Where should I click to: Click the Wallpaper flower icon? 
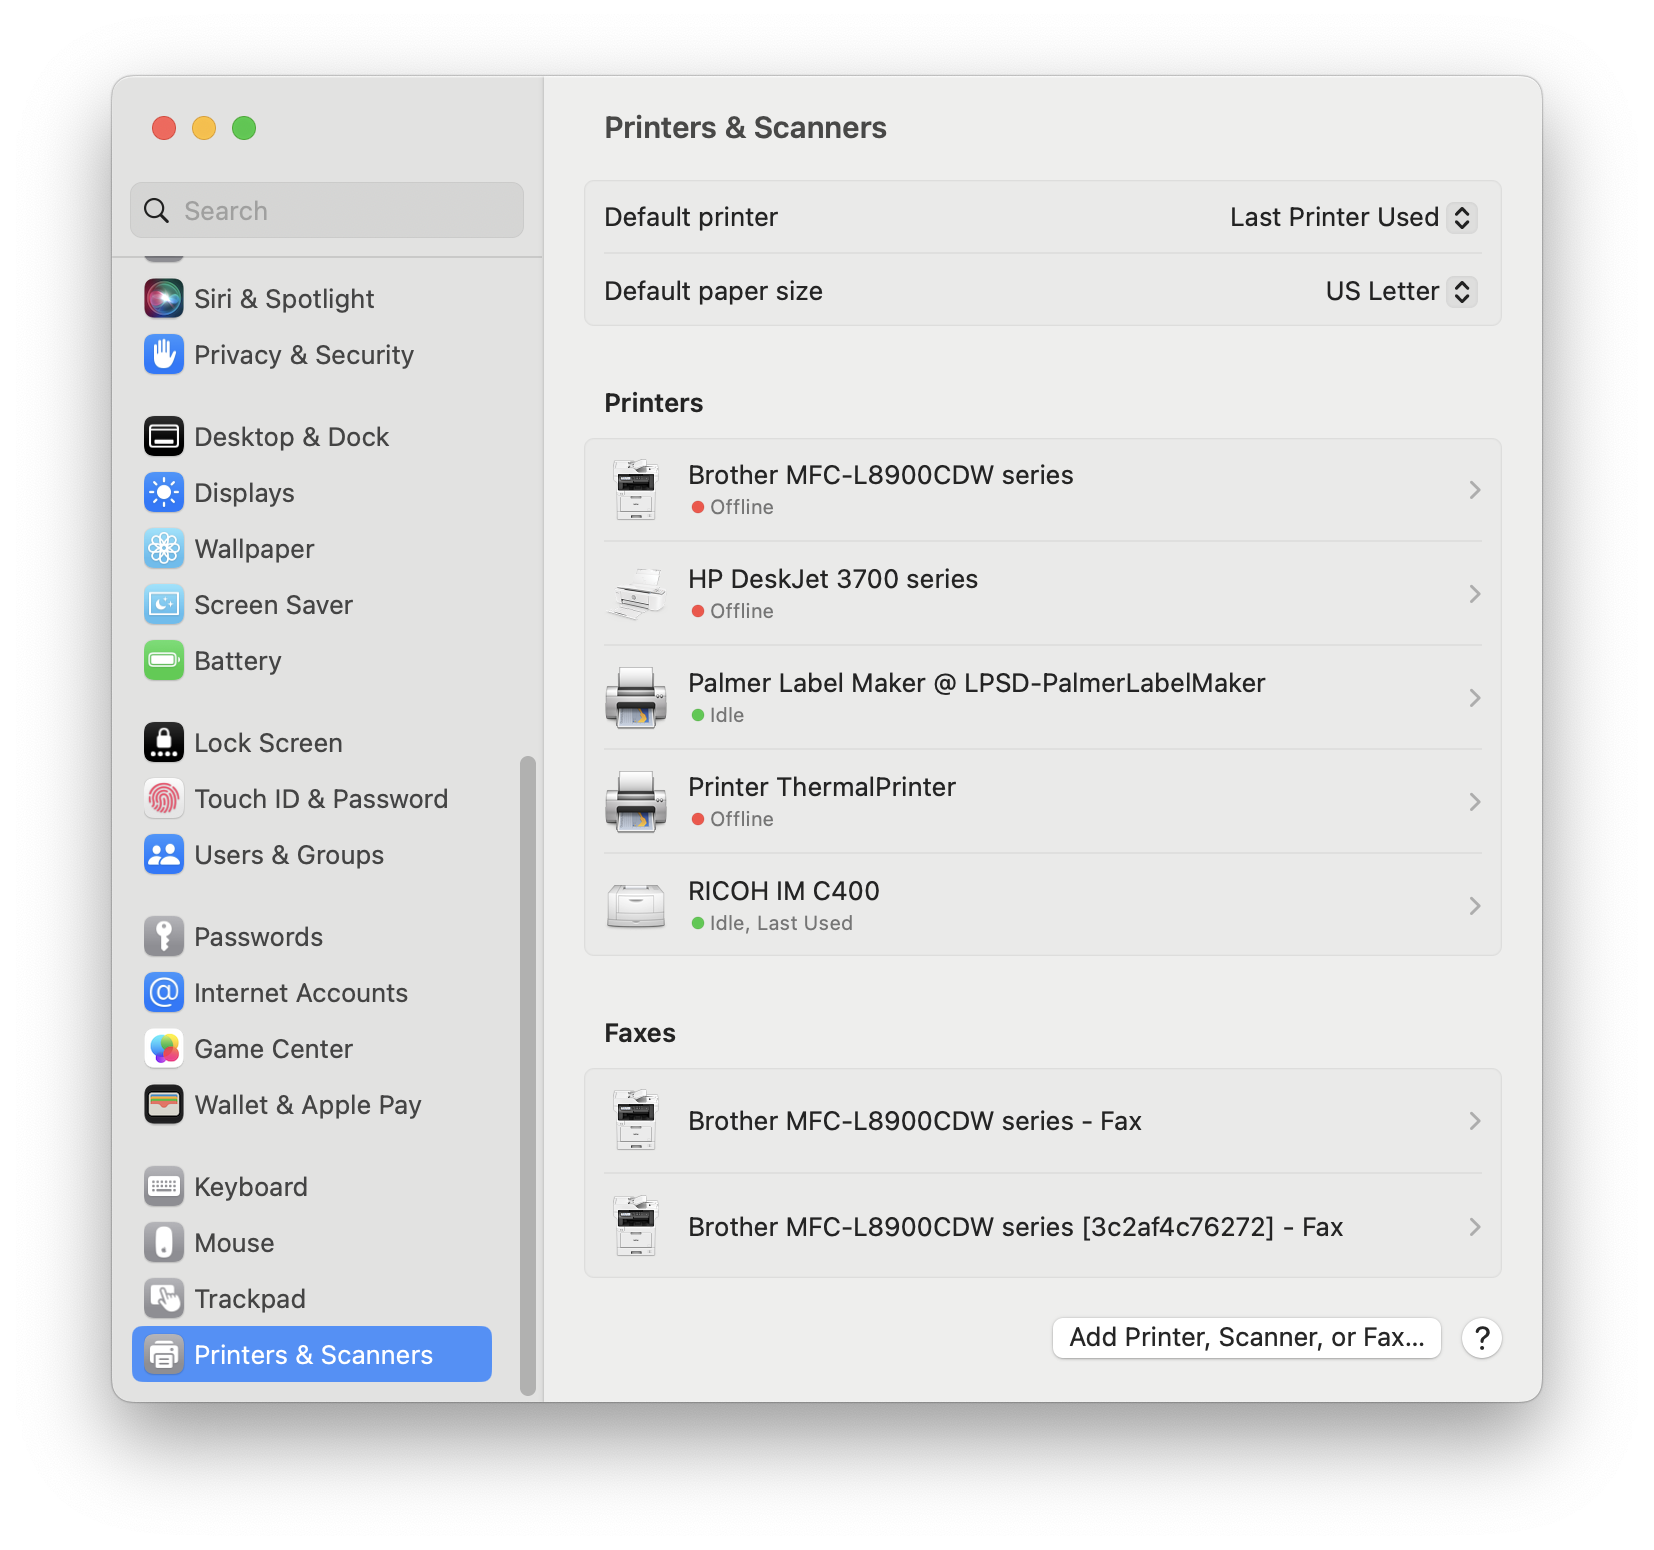164,548
